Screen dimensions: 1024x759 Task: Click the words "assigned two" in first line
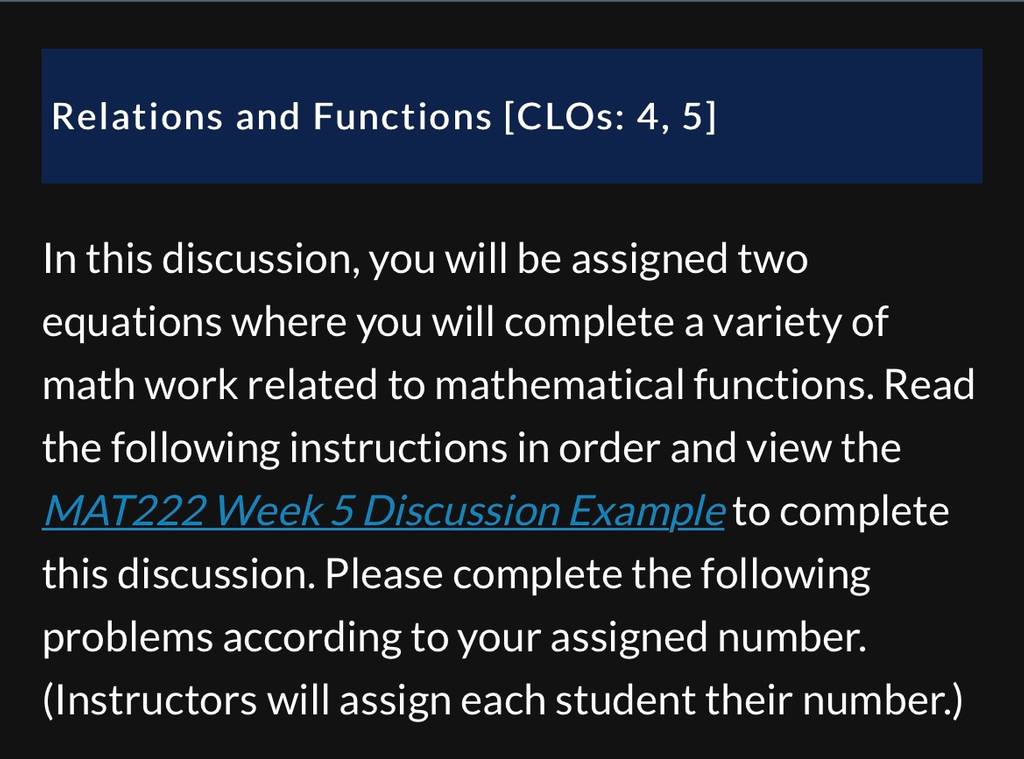[690, 259]
